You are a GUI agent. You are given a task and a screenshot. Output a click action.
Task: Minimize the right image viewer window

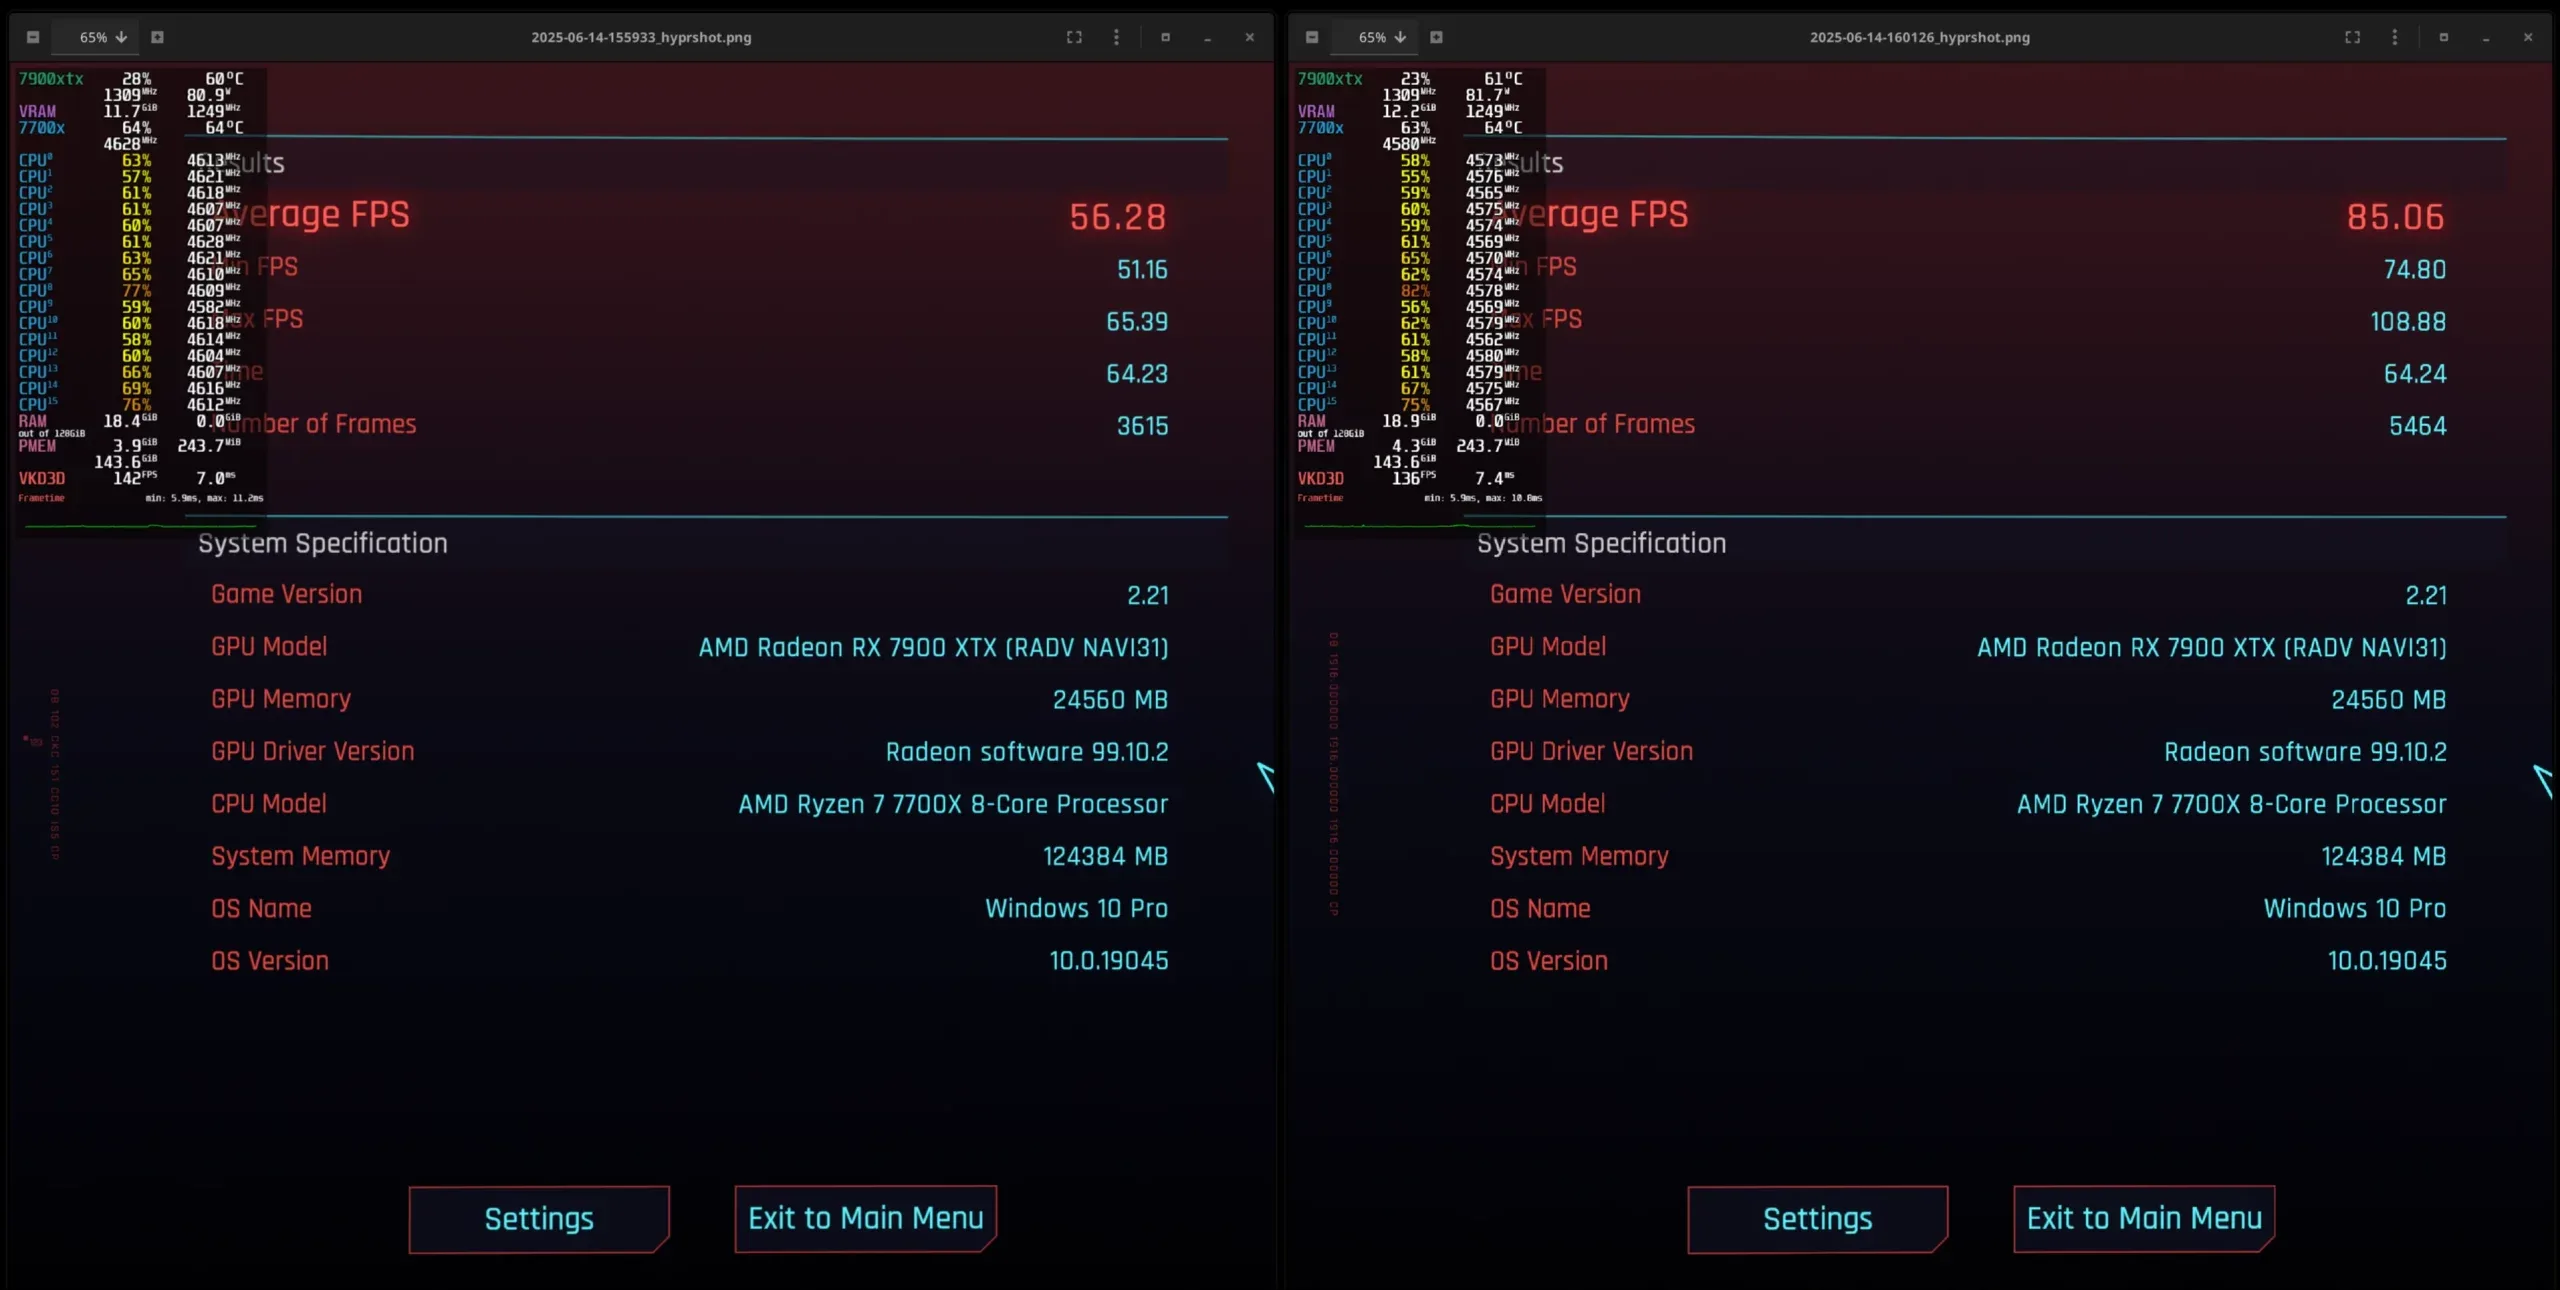coord(2485,38)
